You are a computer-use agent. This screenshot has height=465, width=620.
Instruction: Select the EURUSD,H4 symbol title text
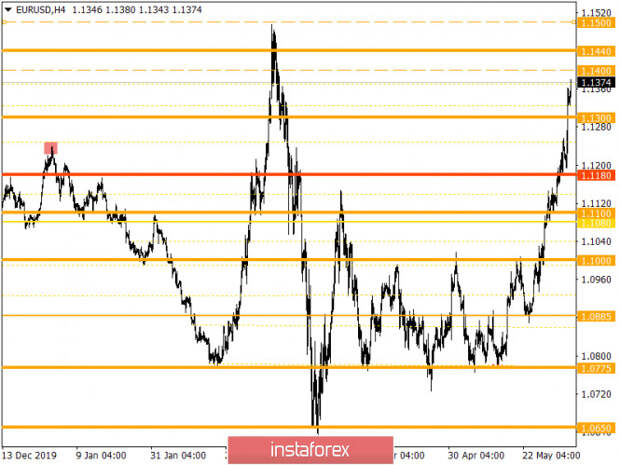click(x=40, y=9)
